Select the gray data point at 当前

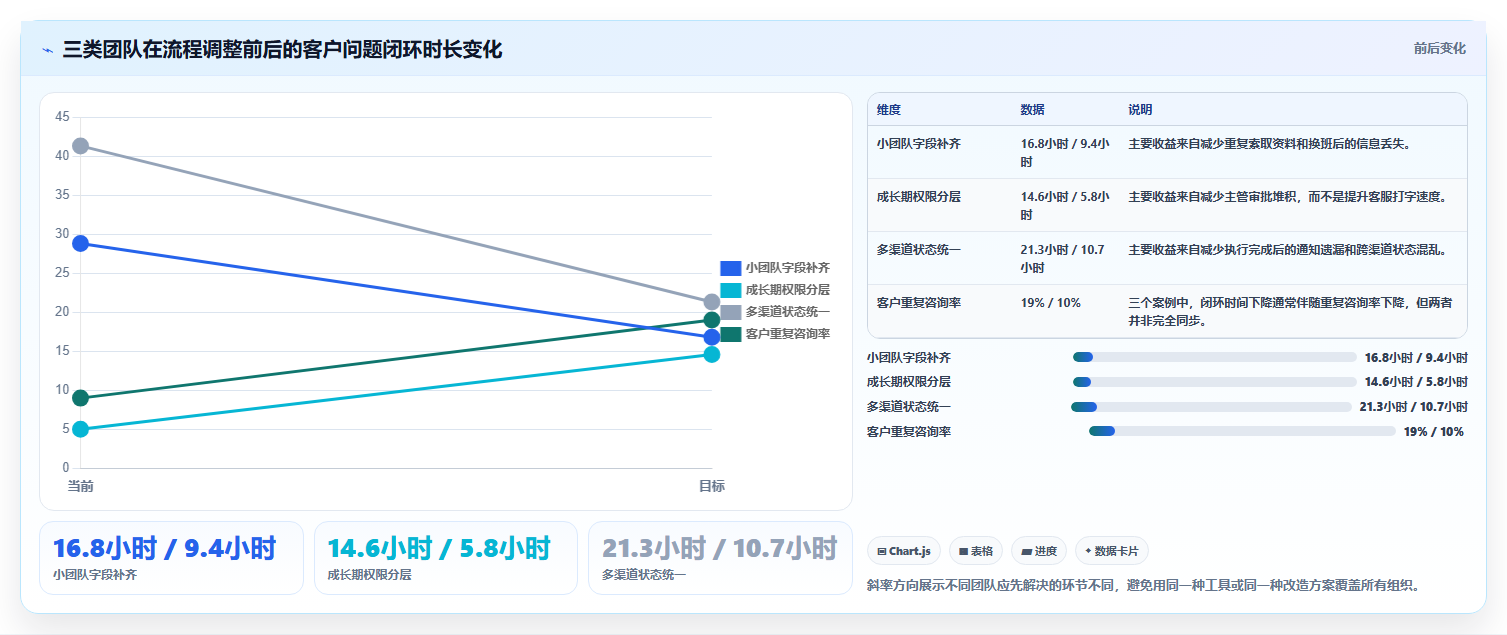pyautogui.click(x=80, y=146)
